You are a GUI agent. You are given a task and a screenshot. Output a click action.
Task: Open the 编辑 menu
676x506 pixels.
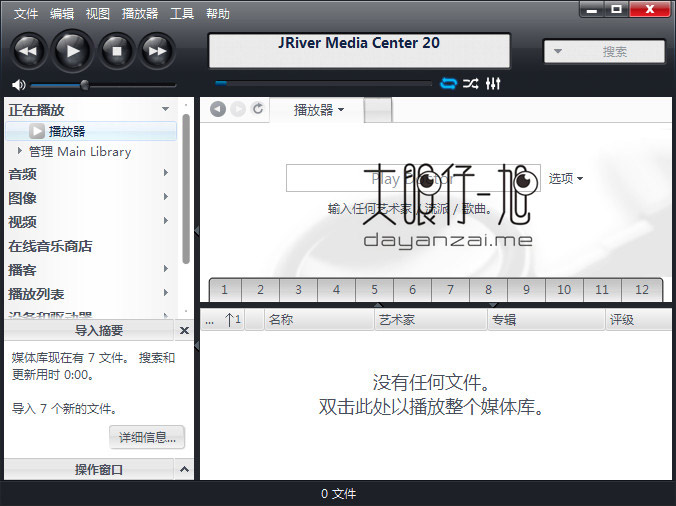(62, 14)
